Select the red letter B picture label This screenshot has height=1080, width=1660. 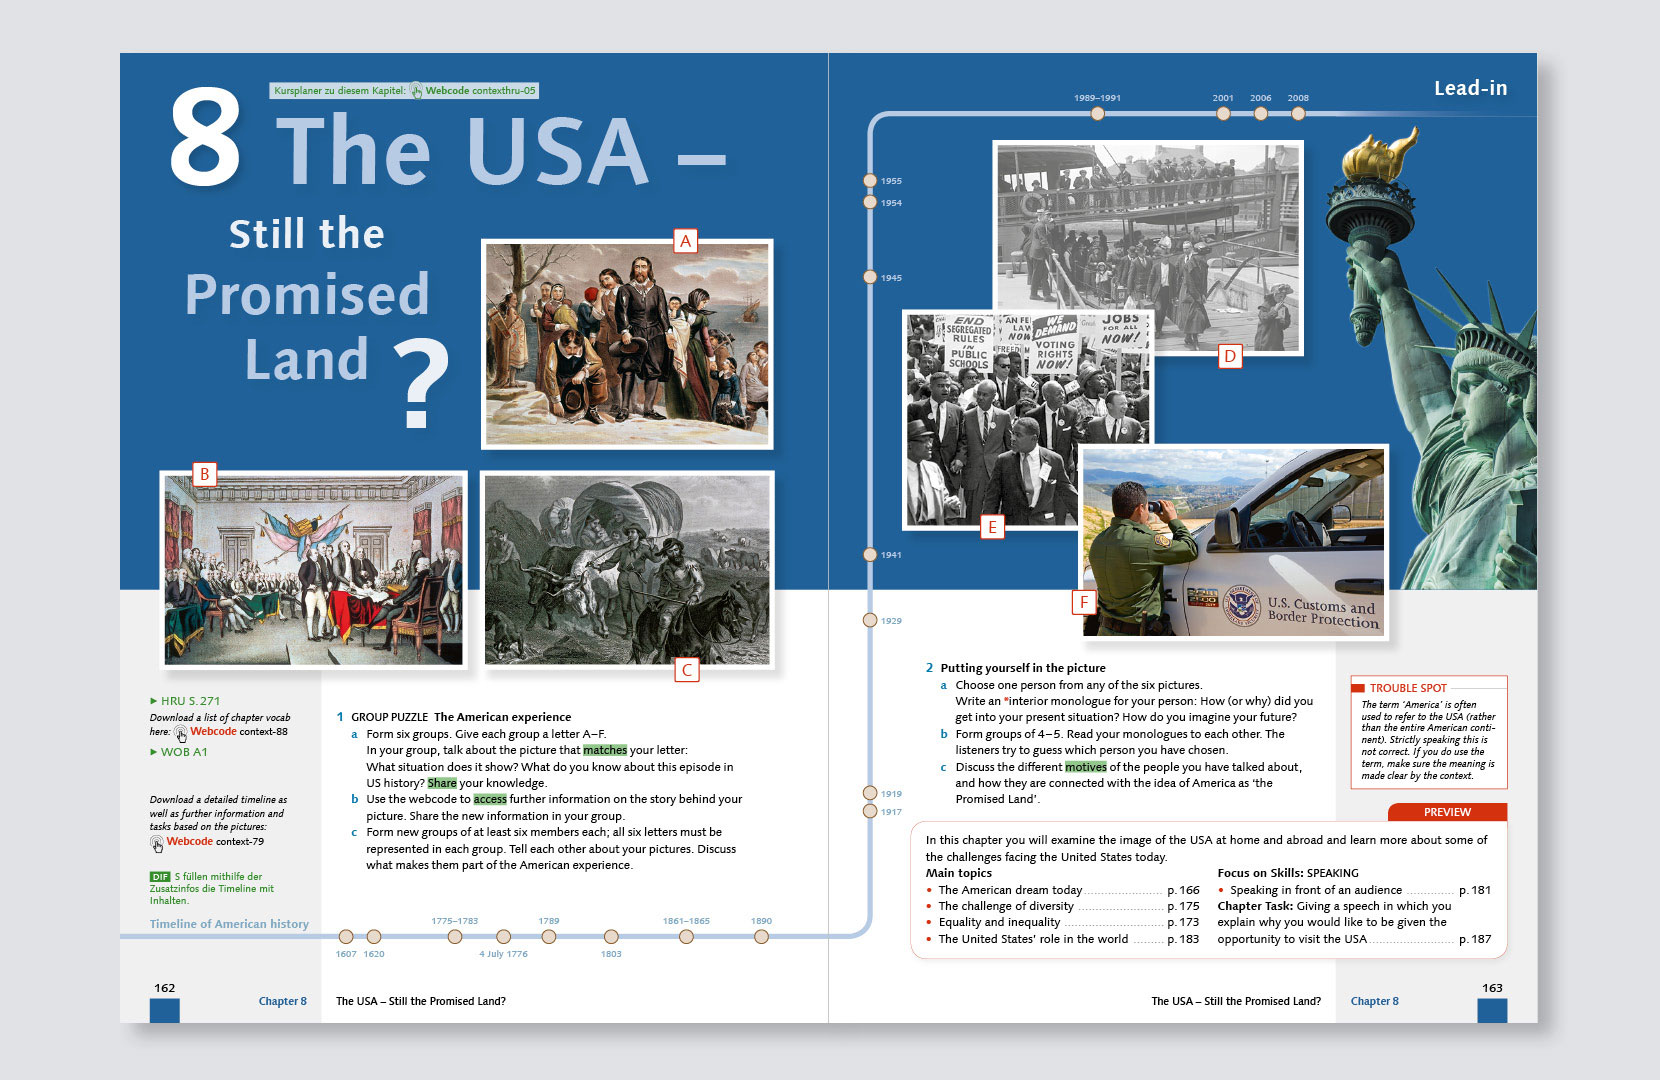point(204,474)
